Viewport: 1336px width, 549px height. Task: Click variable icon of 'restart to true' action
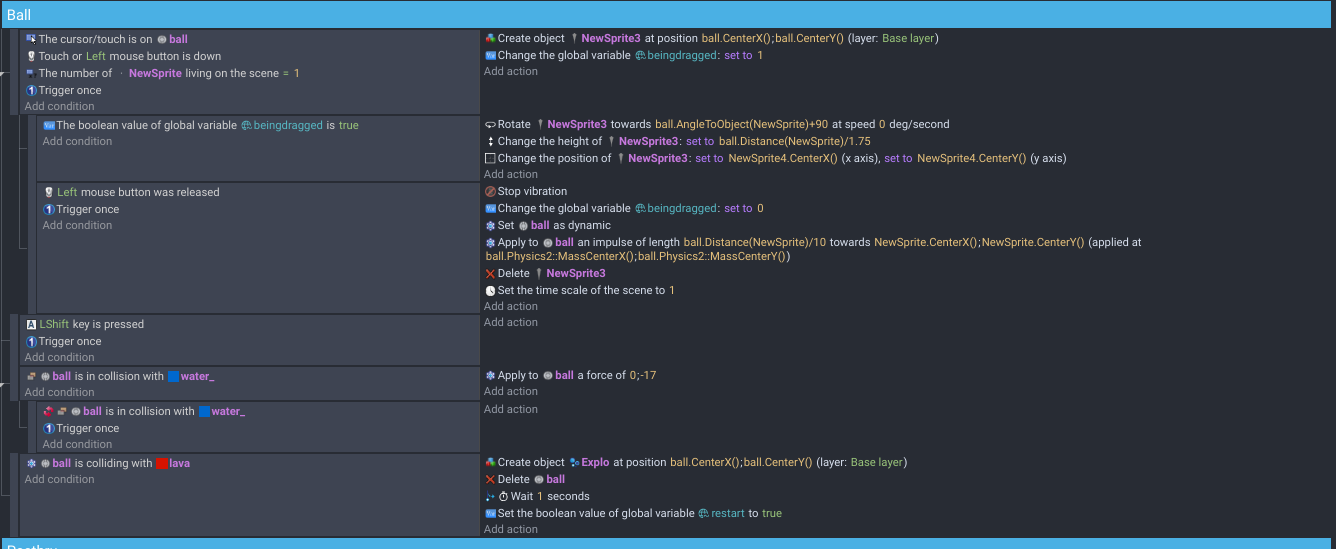[x=490, y=513]
